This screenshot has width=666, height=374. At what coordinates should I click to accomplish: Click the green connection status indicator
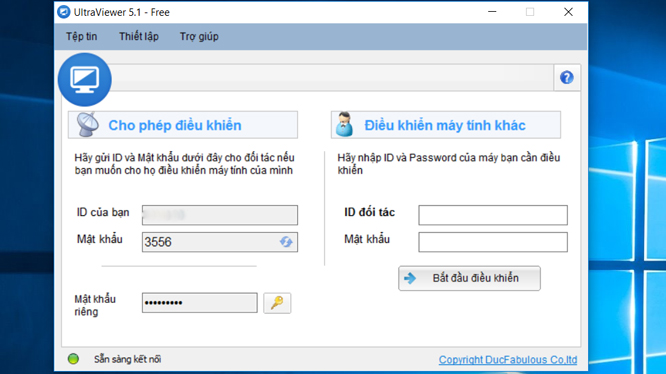(x=73, y=359)
